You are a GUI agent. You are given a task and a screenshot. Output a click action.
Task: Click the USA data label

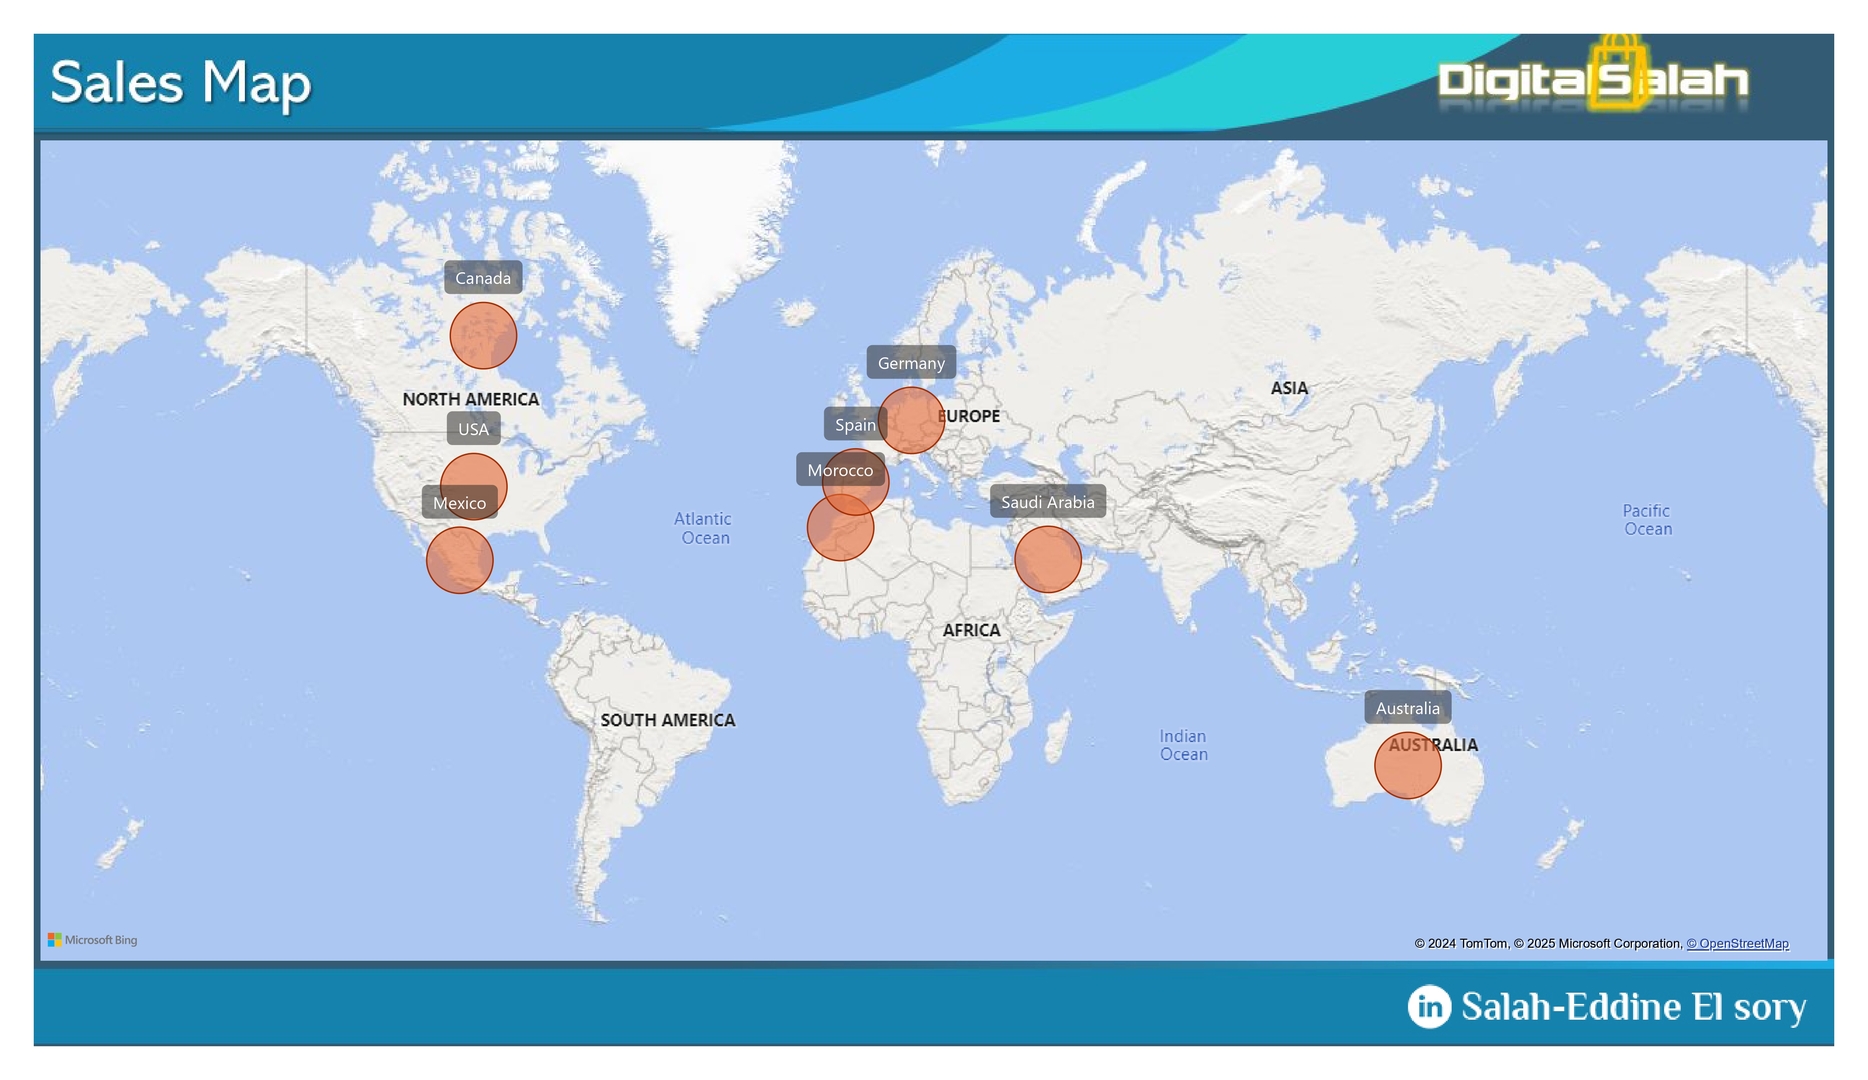tap(473, 429)
